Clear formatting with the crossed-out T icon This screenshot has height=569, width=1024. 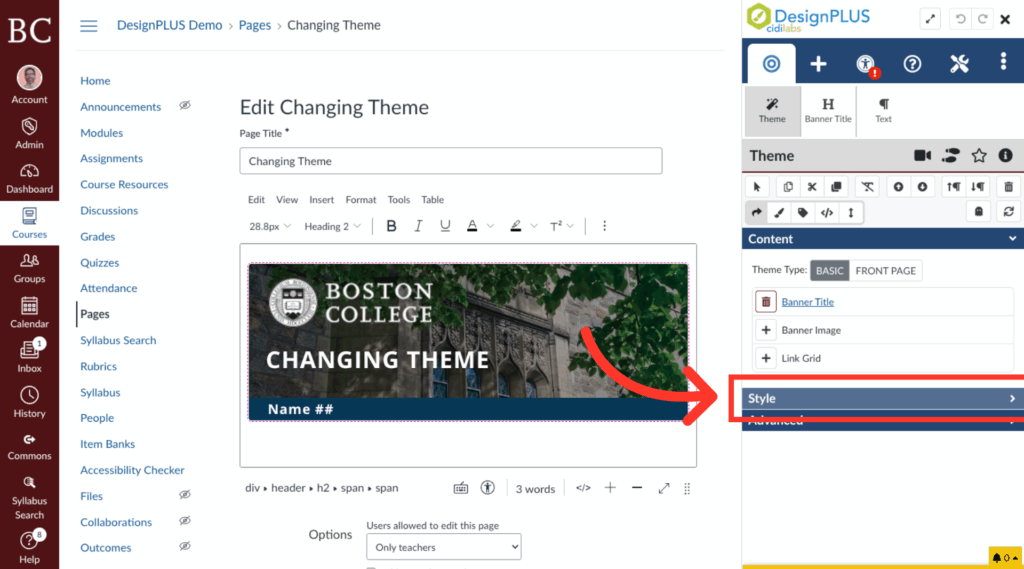tap(867, 187)
